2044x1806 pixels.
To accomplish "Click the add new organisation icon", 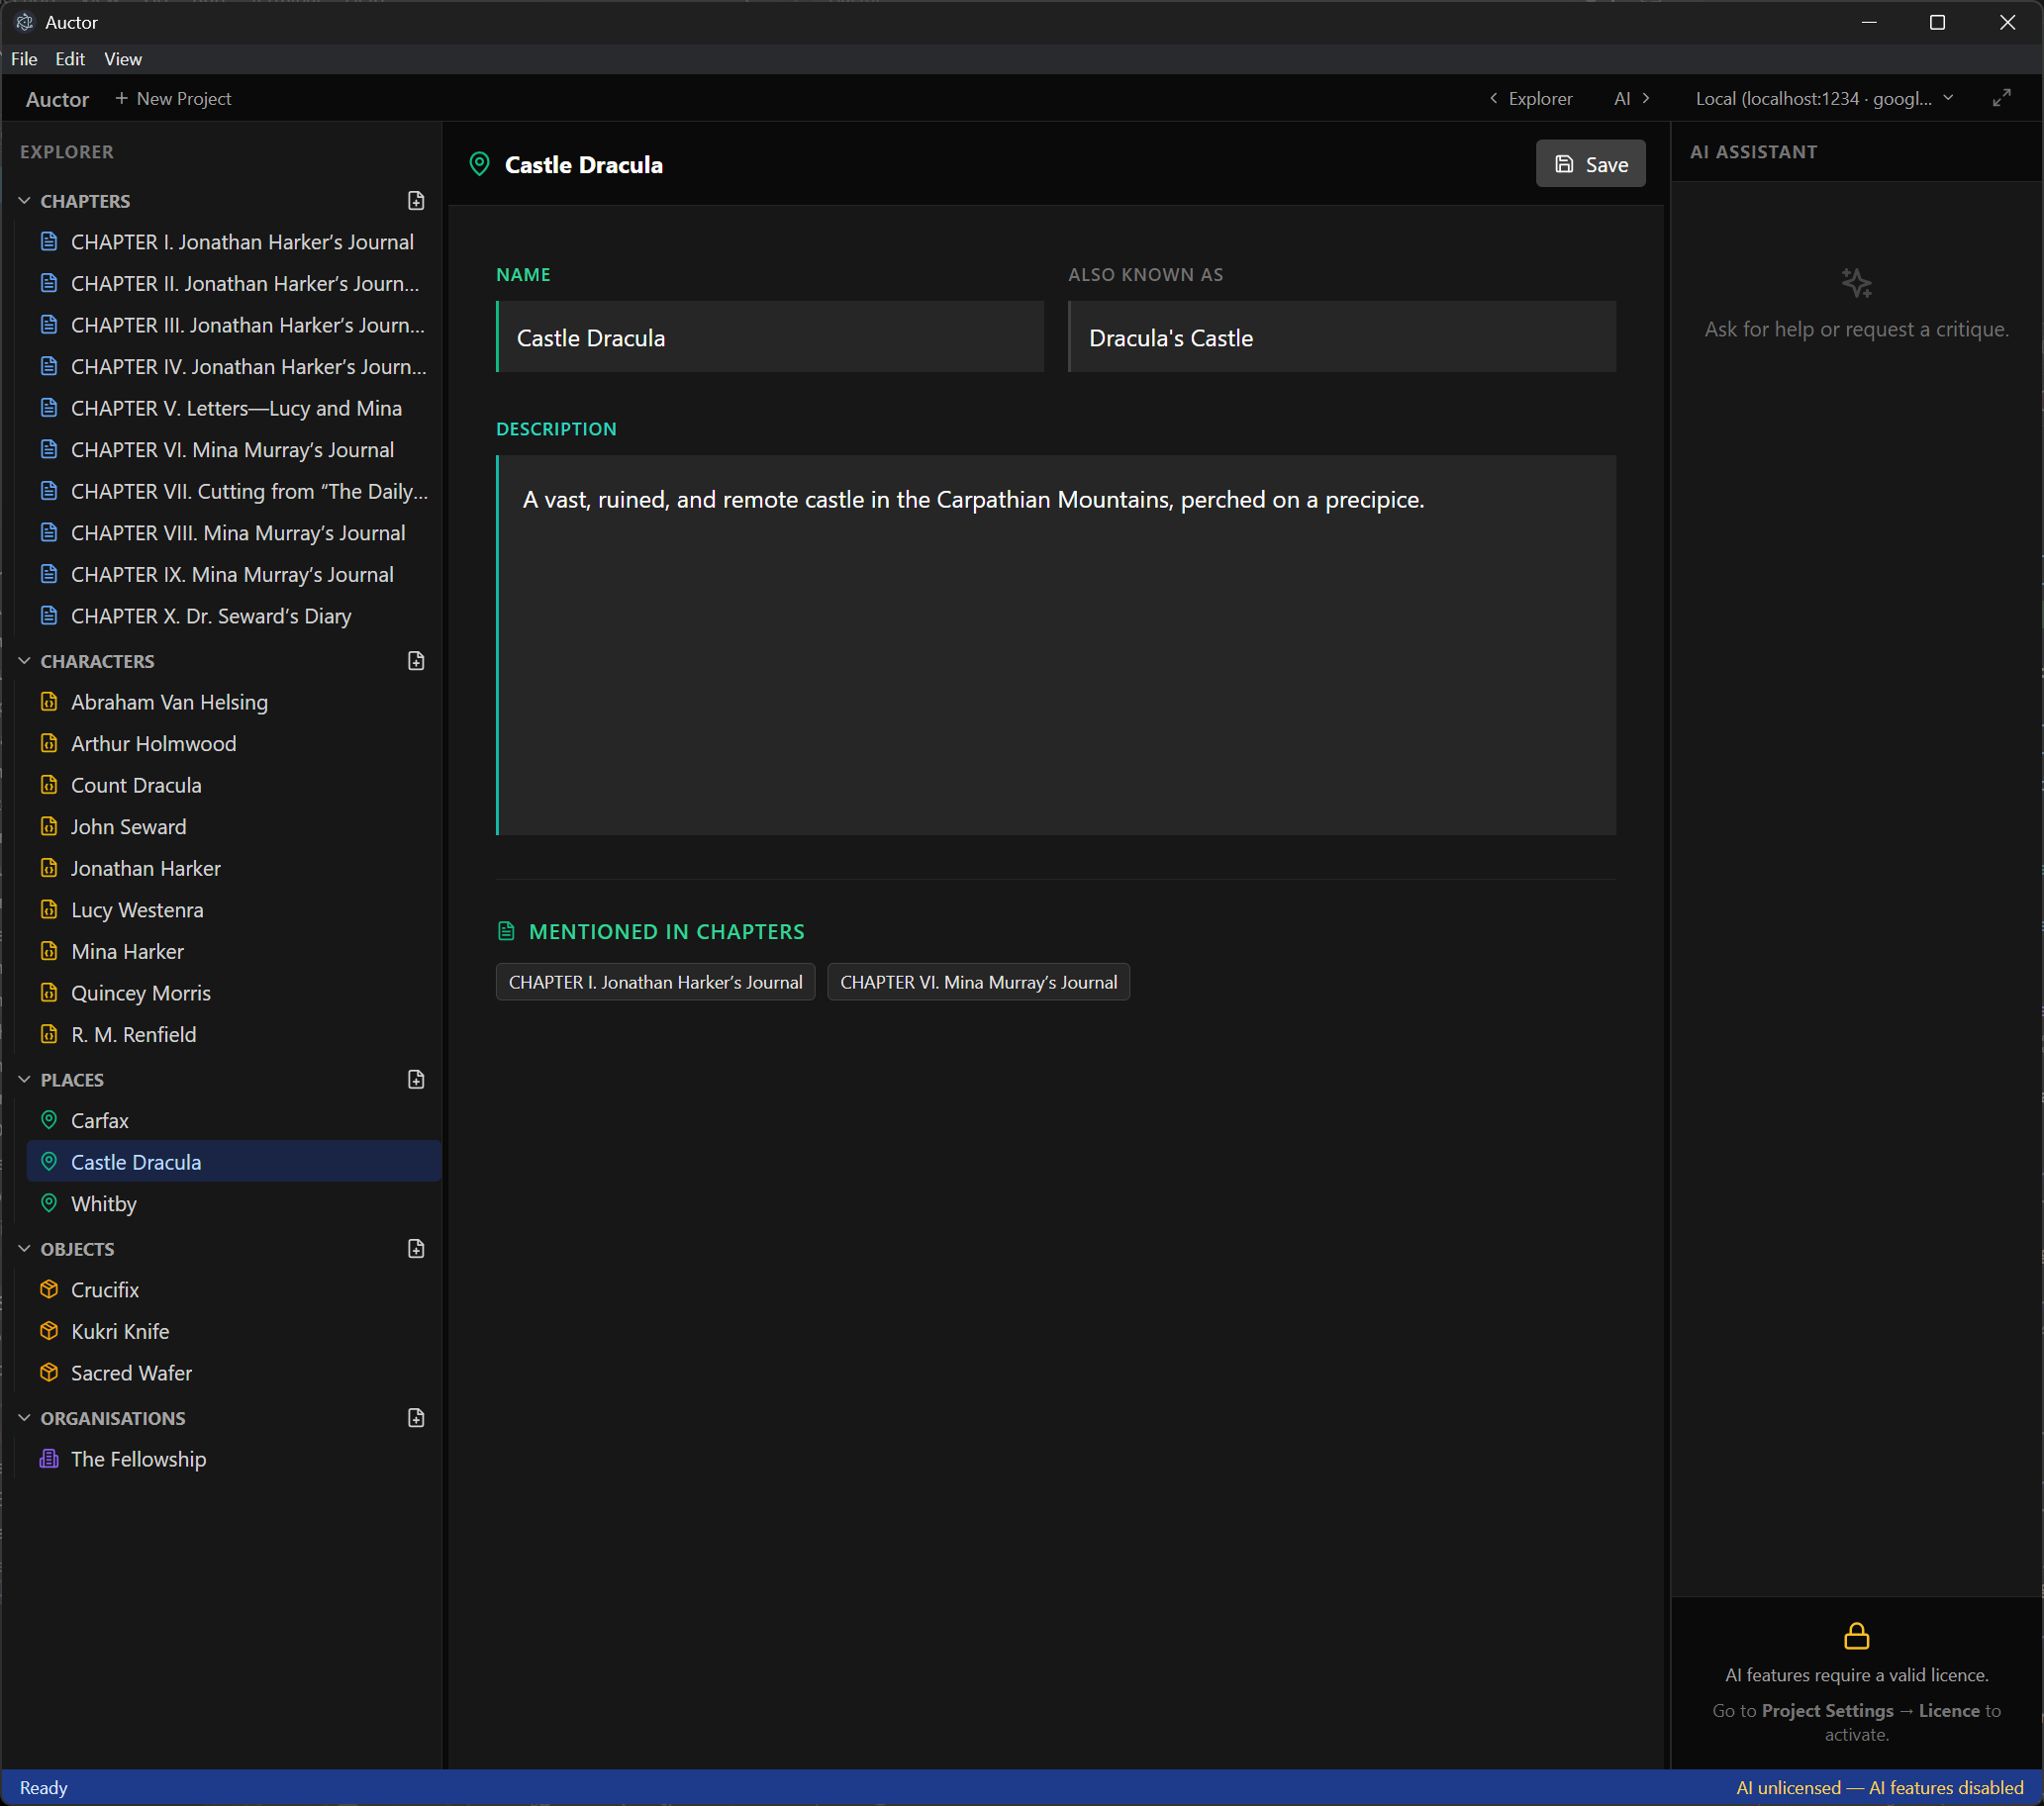I will pos(416,1417).
